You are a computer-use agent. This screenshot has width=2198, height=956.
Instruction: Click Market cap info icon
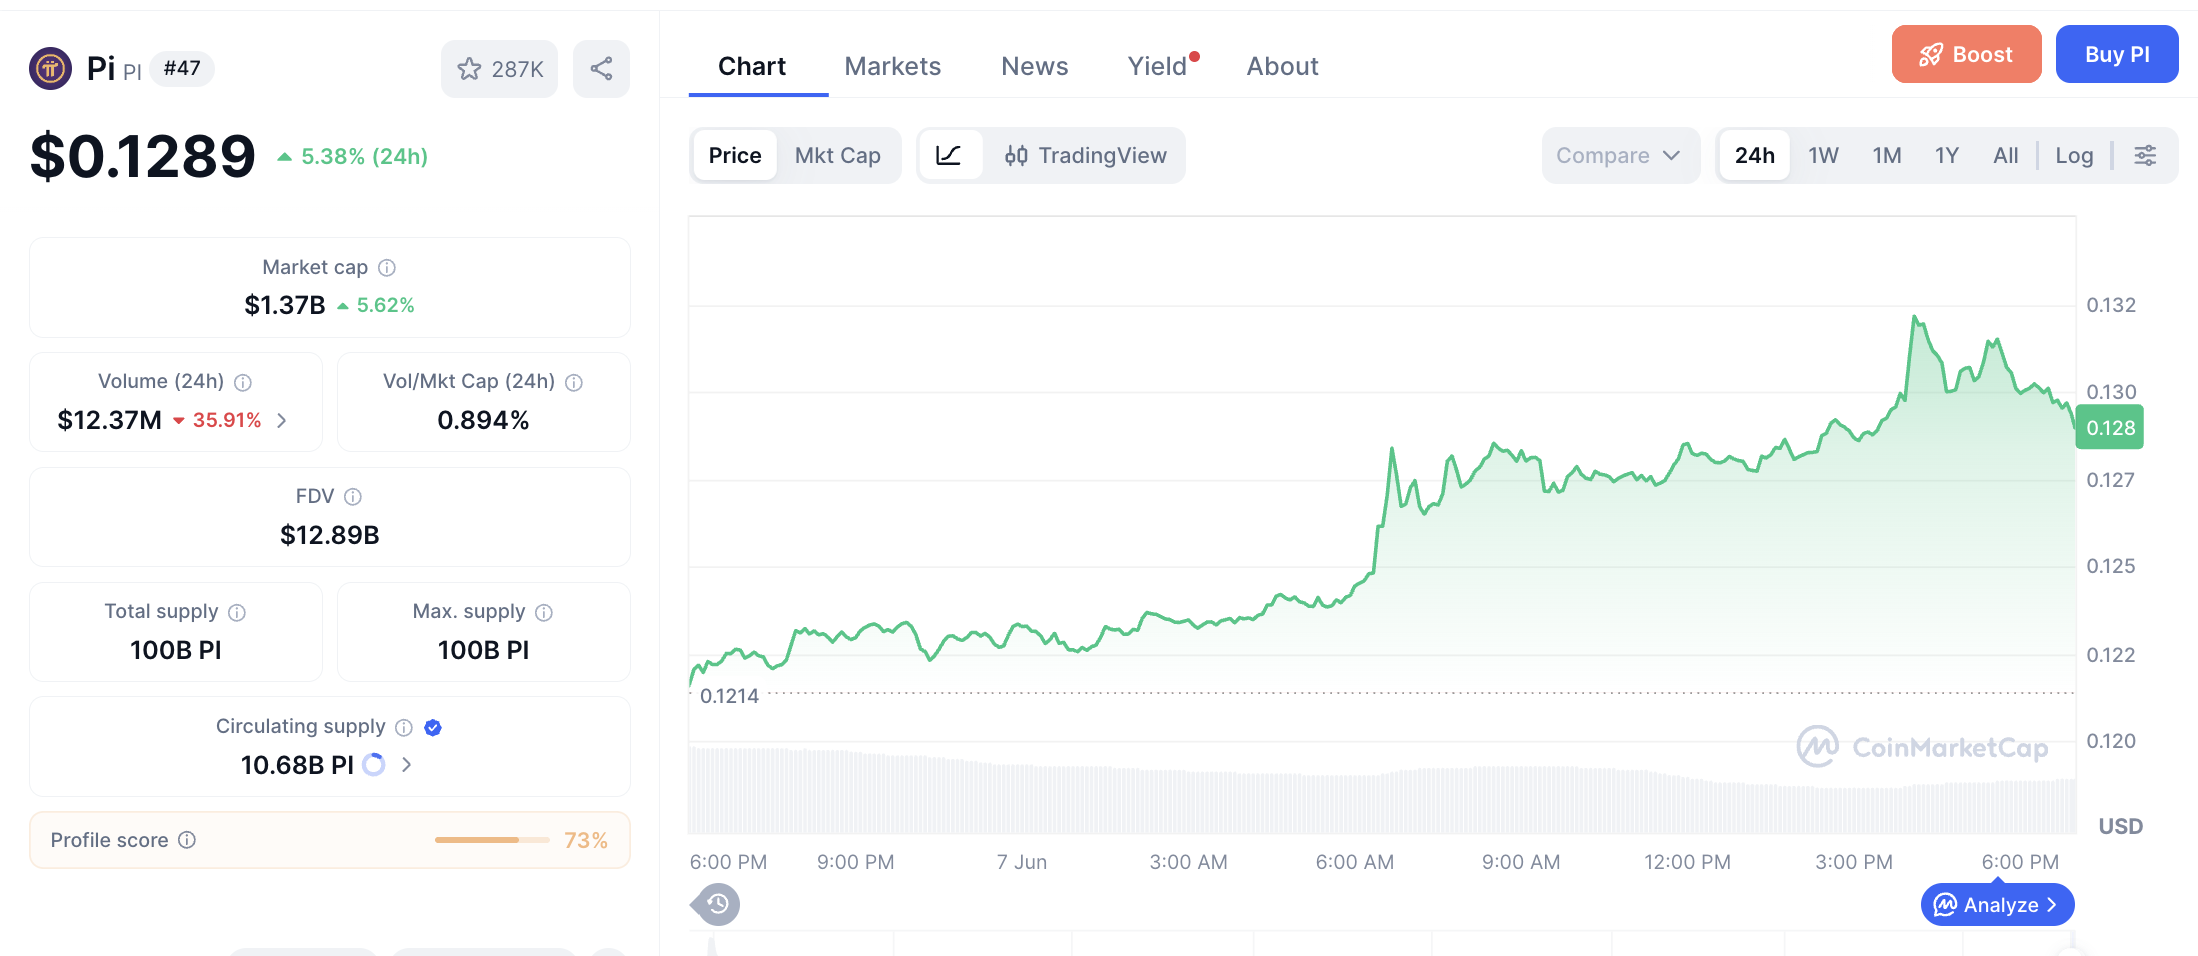[x=387, y=268]
